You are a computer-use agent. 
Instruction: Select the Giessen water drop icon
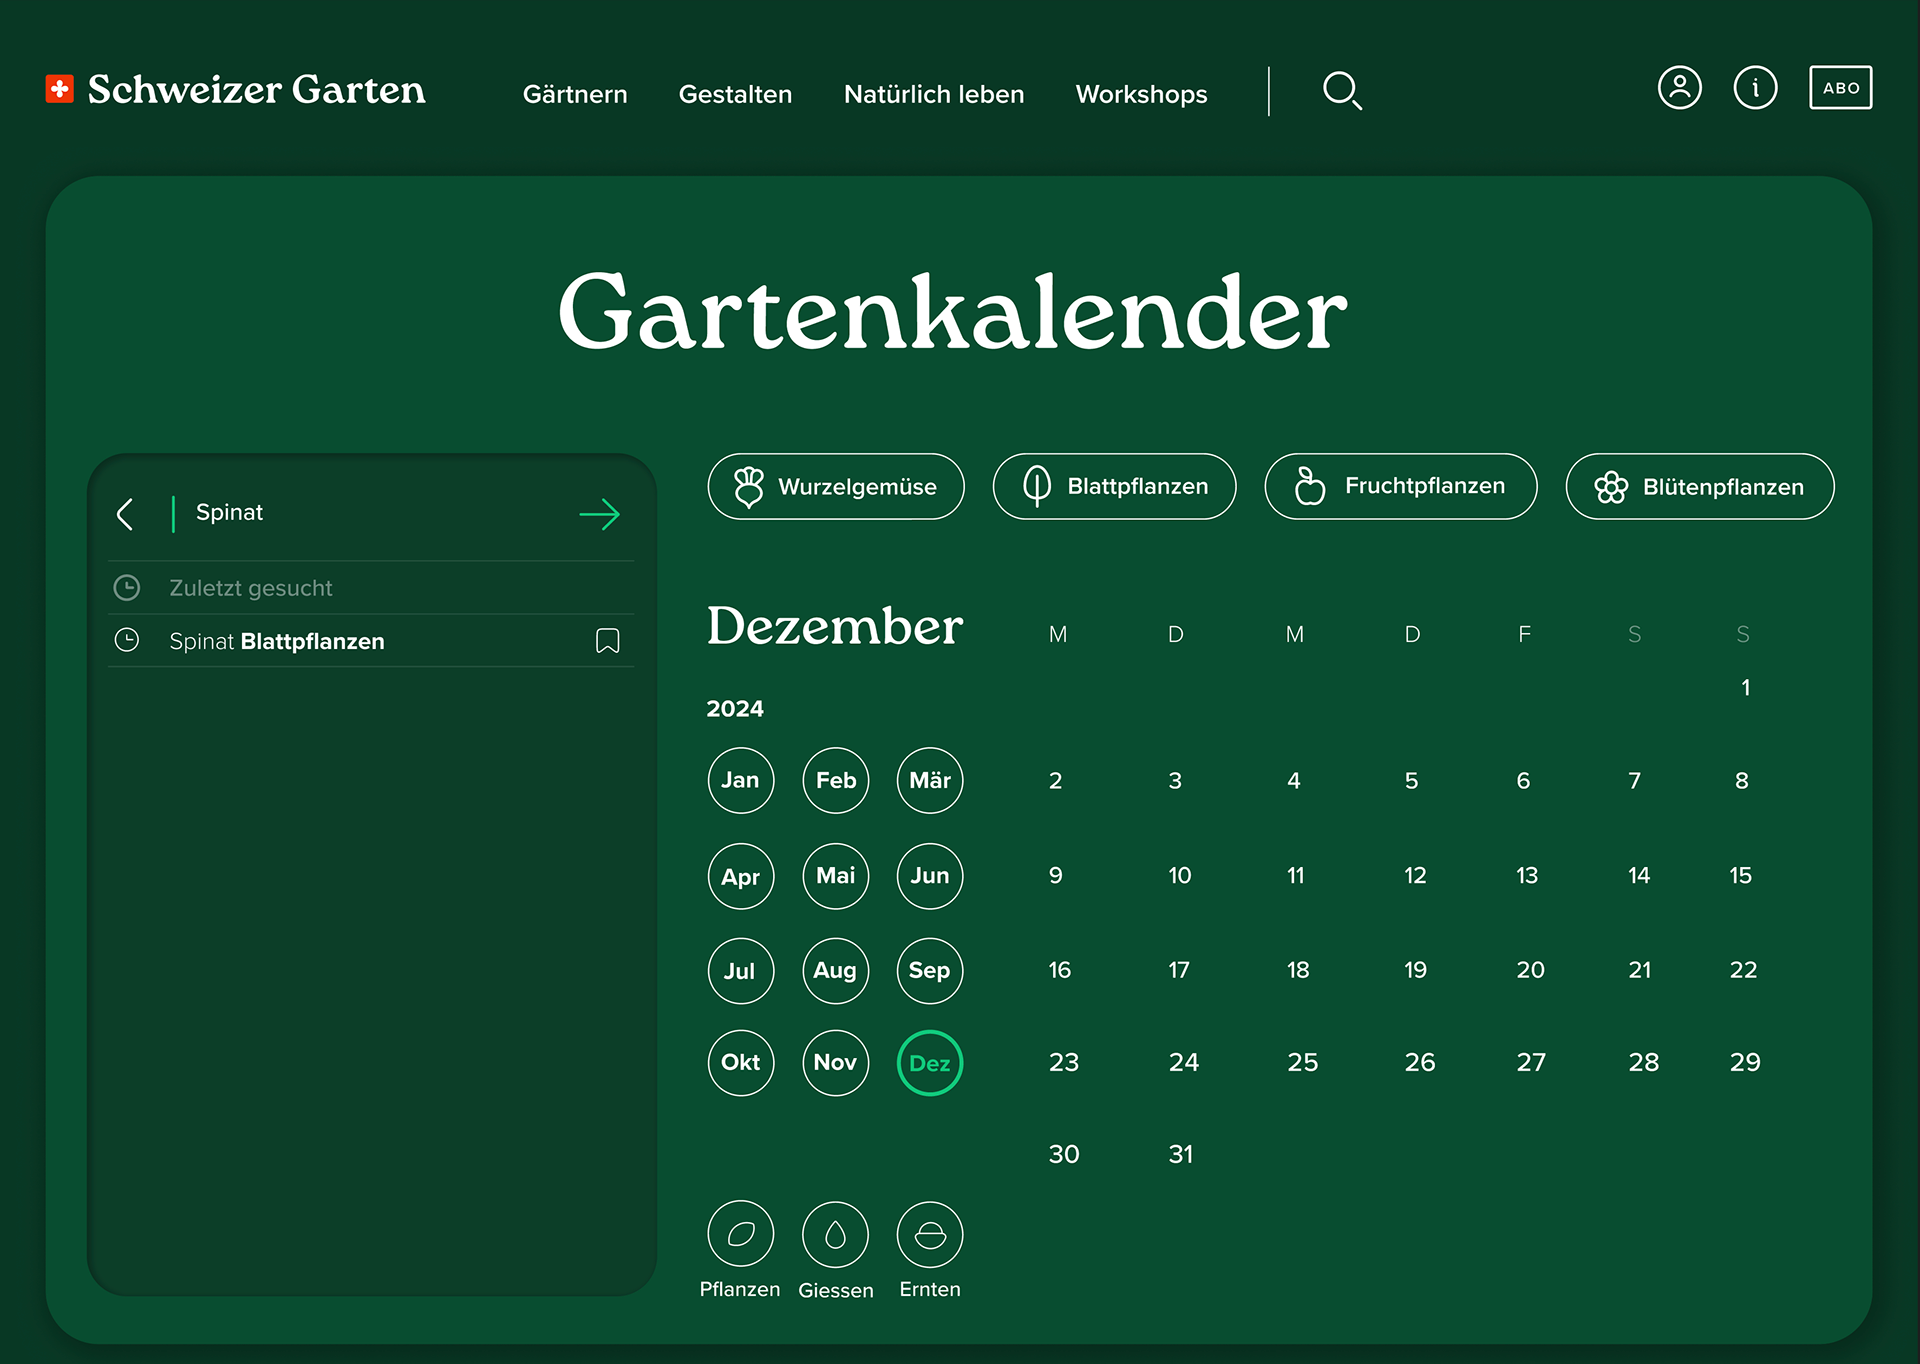coord(835,1234)
